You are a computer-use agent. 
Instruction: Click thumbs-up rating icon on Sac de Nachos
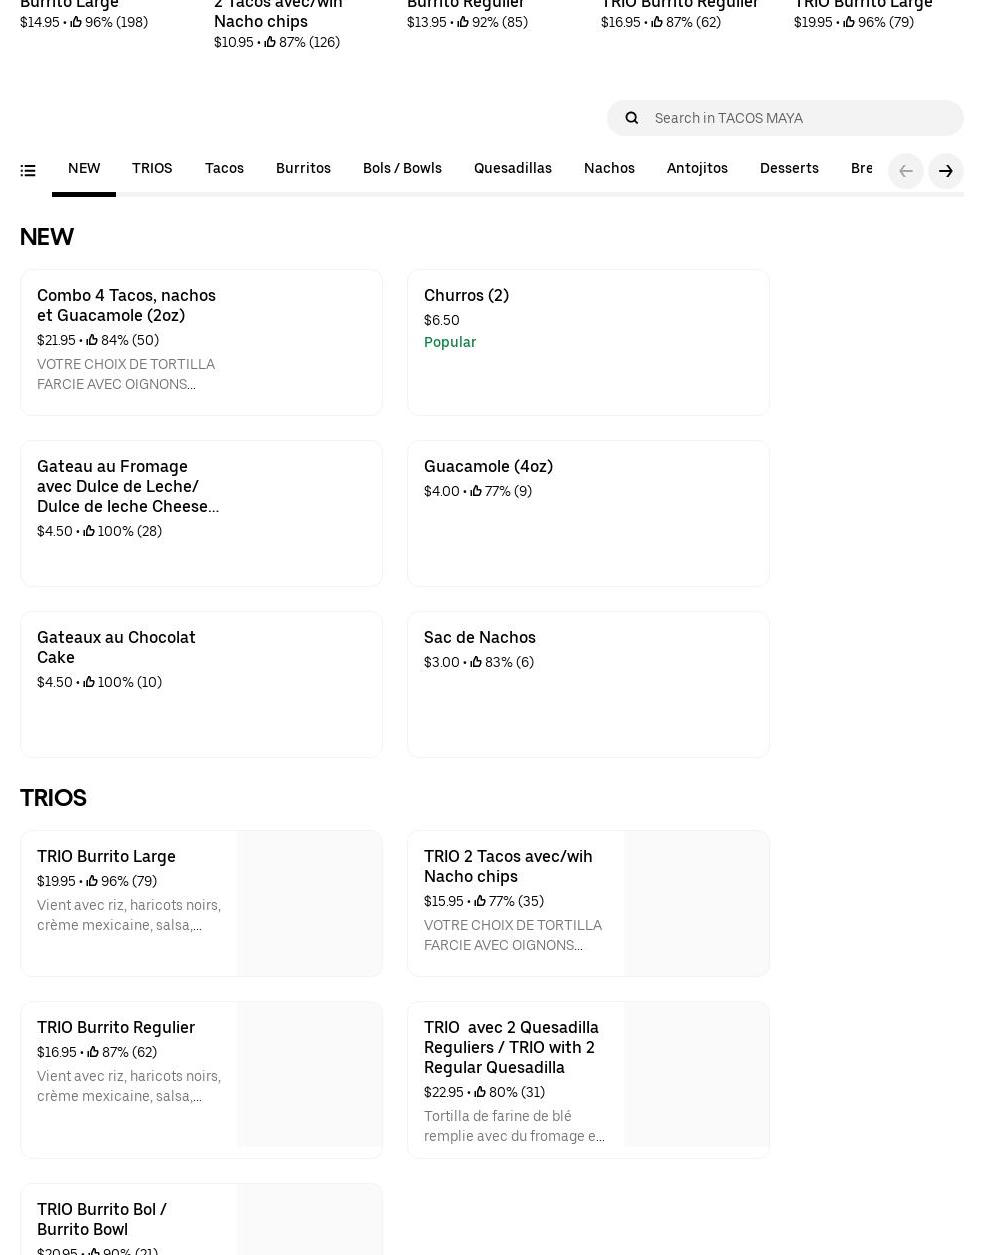tap(476, 663)
